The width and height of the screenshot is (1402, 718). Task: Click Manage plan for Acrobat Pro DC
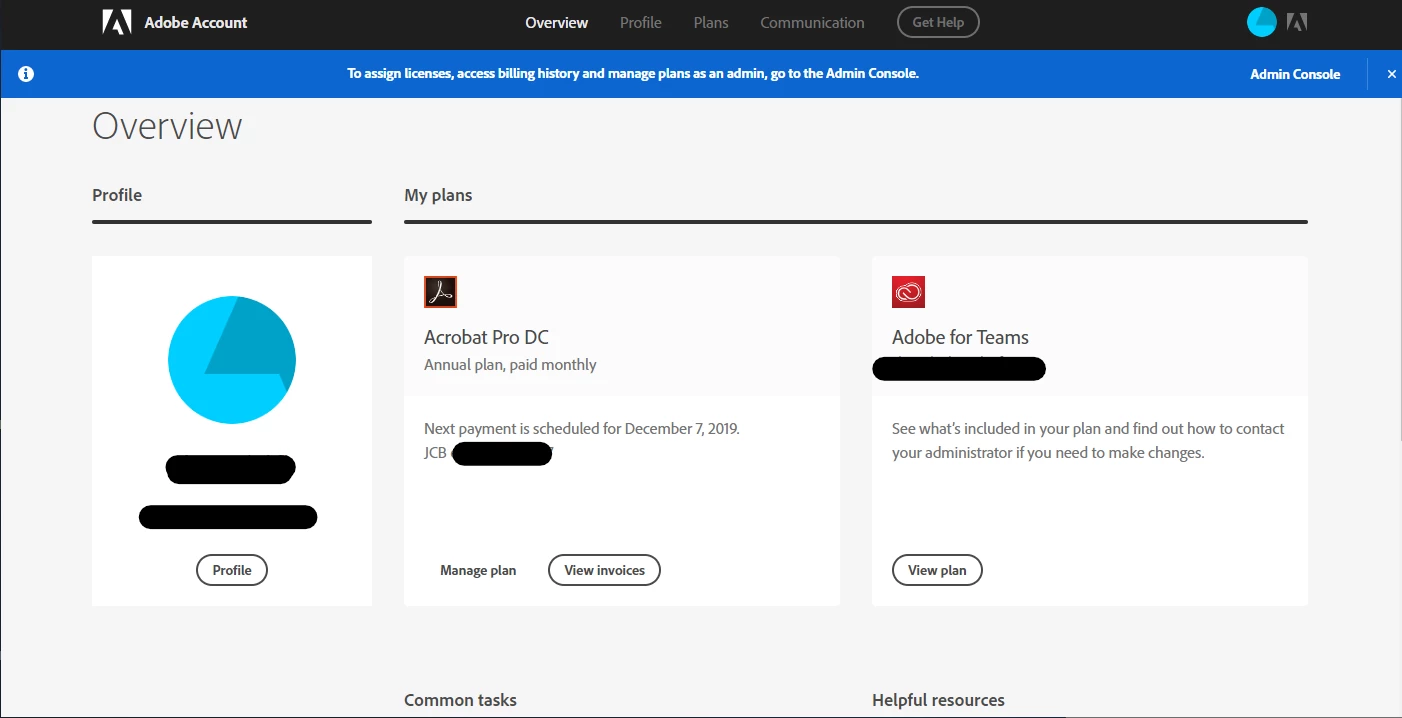click(x=478, y=570)
